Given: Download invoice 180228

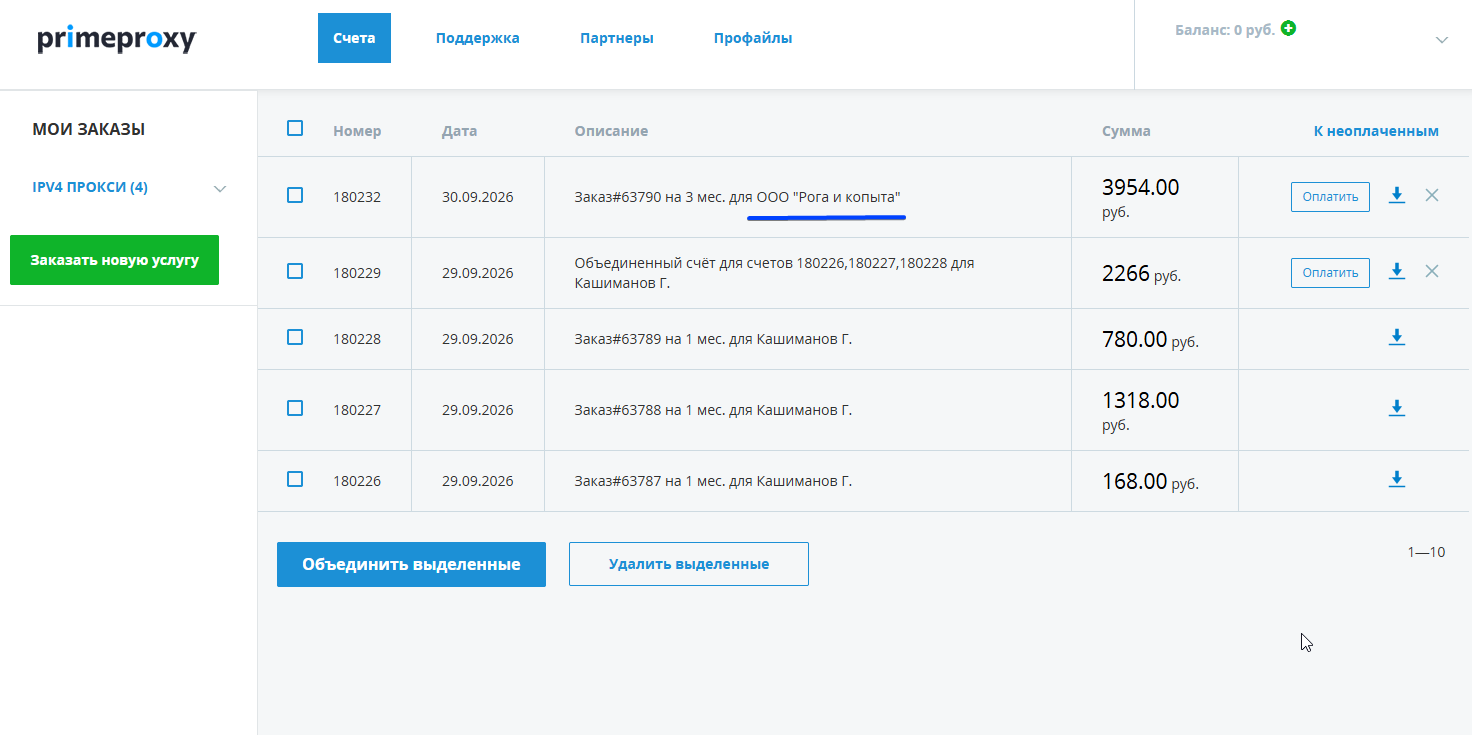Looking at the screenshot, I should [1397, 338].
